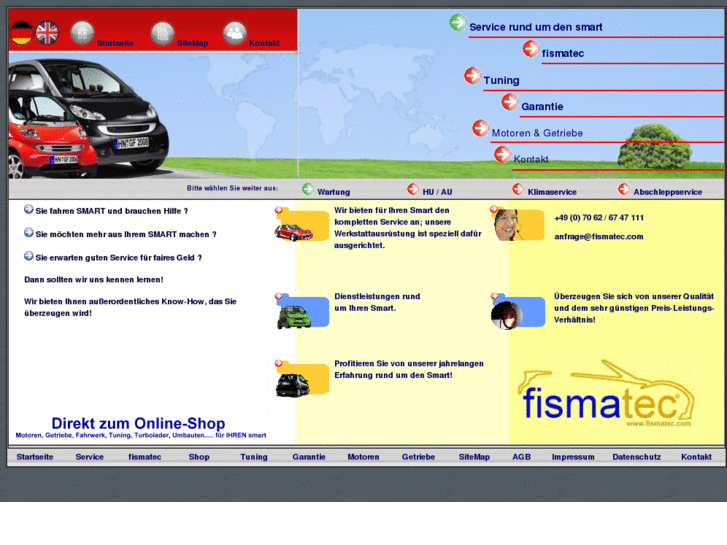Open Kontakt in the footer navigation
This screenshot has height=545, width=727.
pos(696,457)
